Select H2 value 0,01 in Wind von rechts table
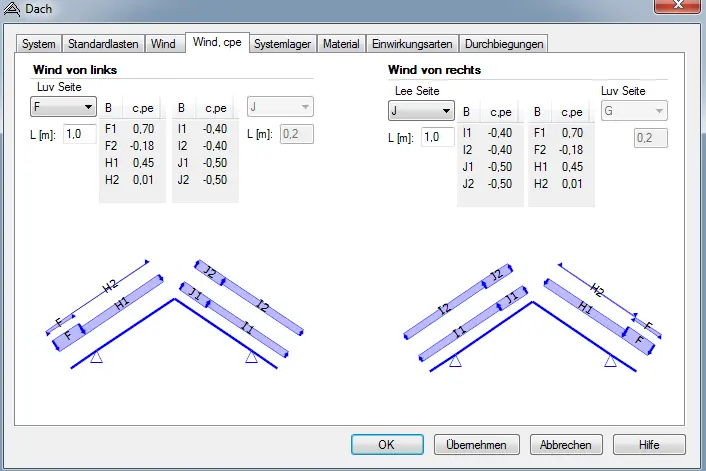Viewport: 706px width, 471px height. [x=572, y=184]
